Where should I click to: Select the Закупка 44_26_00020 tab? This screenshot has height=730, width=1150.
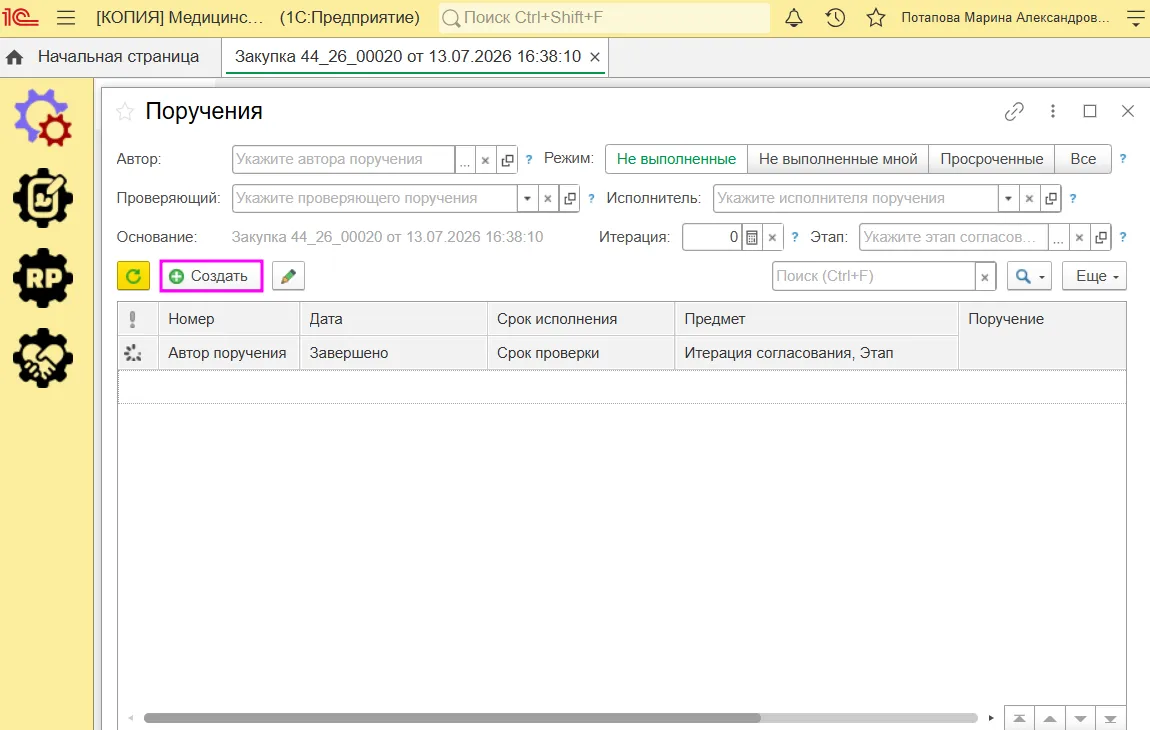click(x=408, y=56)
